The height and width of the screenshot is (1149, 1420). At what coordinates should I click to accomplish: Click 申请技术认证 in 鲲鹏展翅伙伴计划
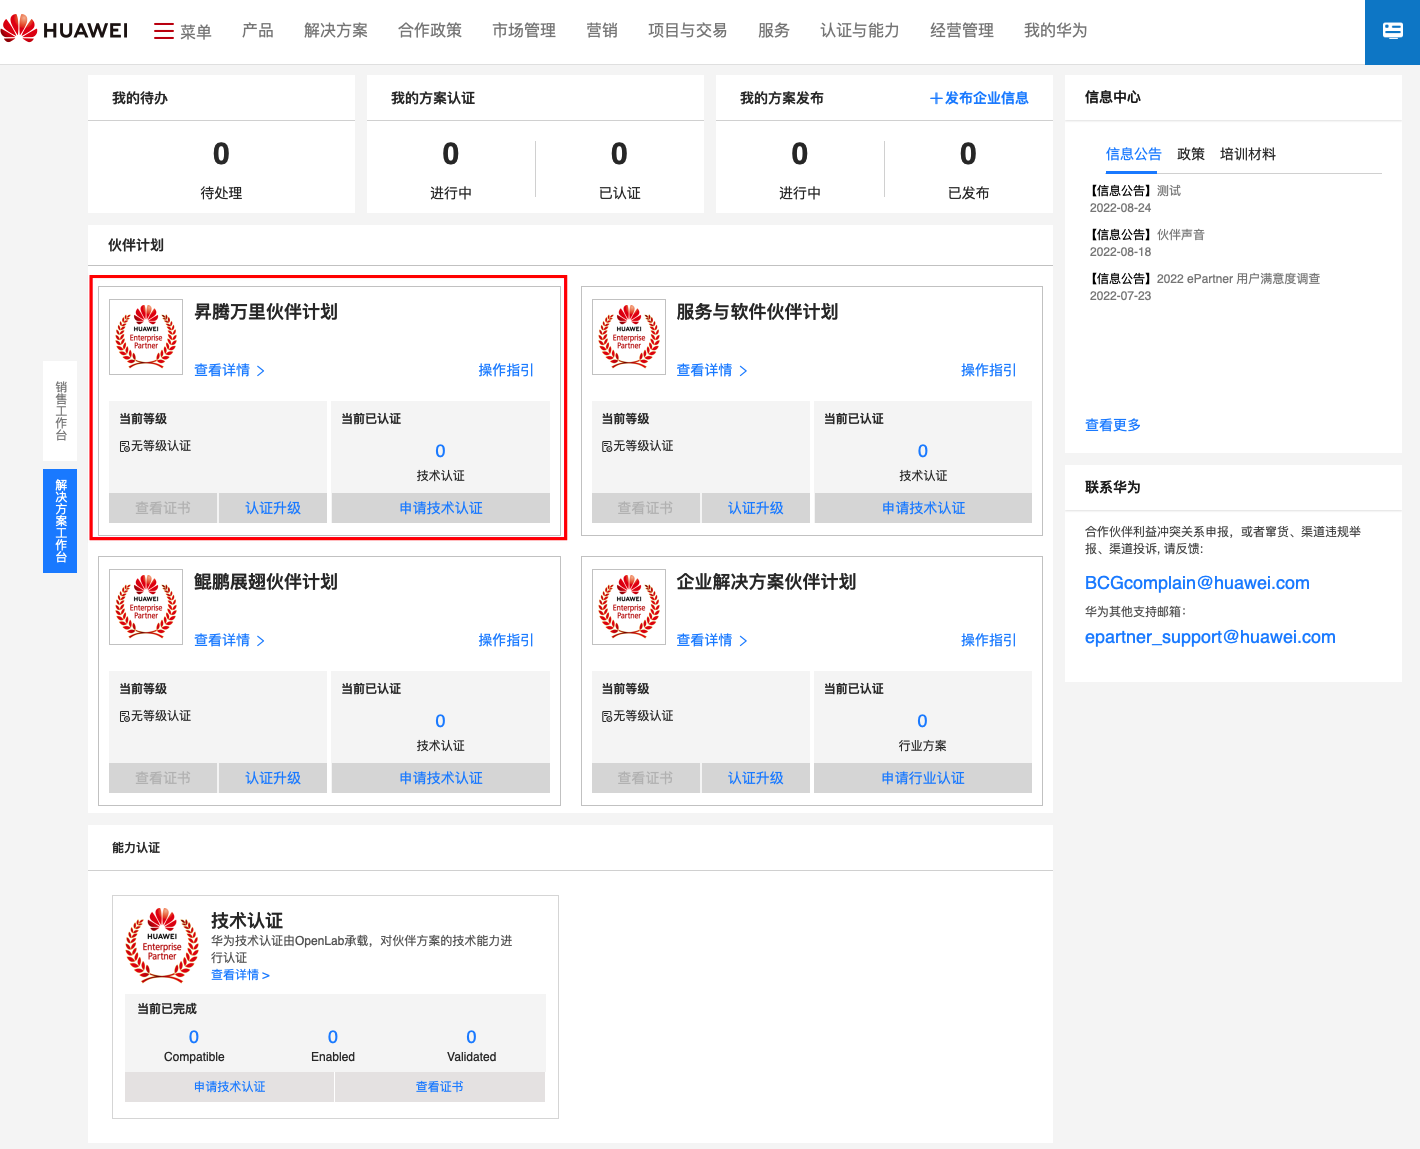pyautogui.click(x=441, y=778)
